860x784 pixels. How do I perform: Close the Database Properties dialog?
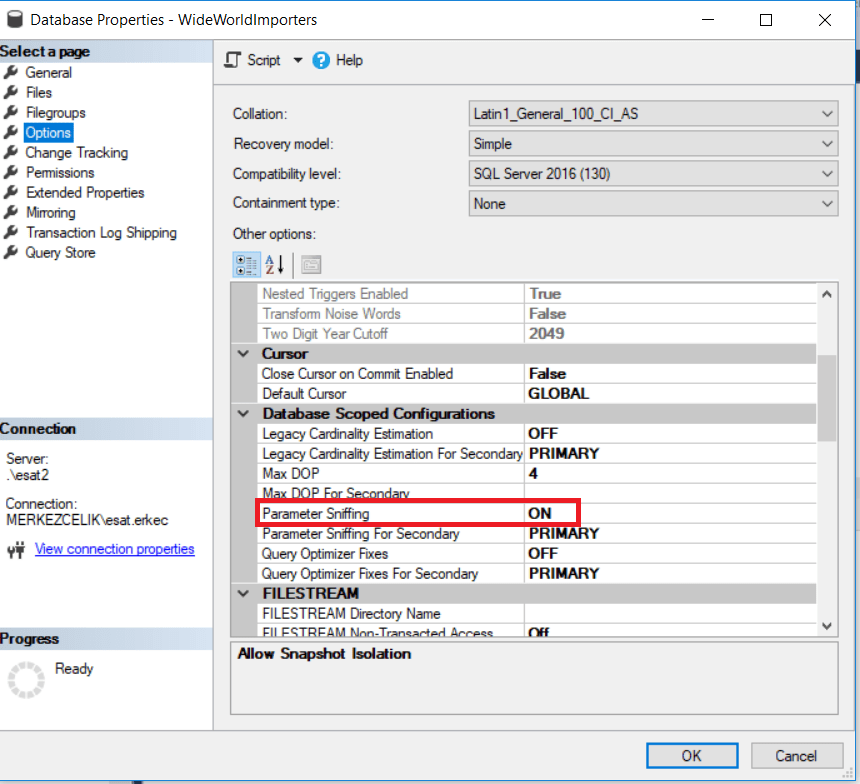pos(824,20)
